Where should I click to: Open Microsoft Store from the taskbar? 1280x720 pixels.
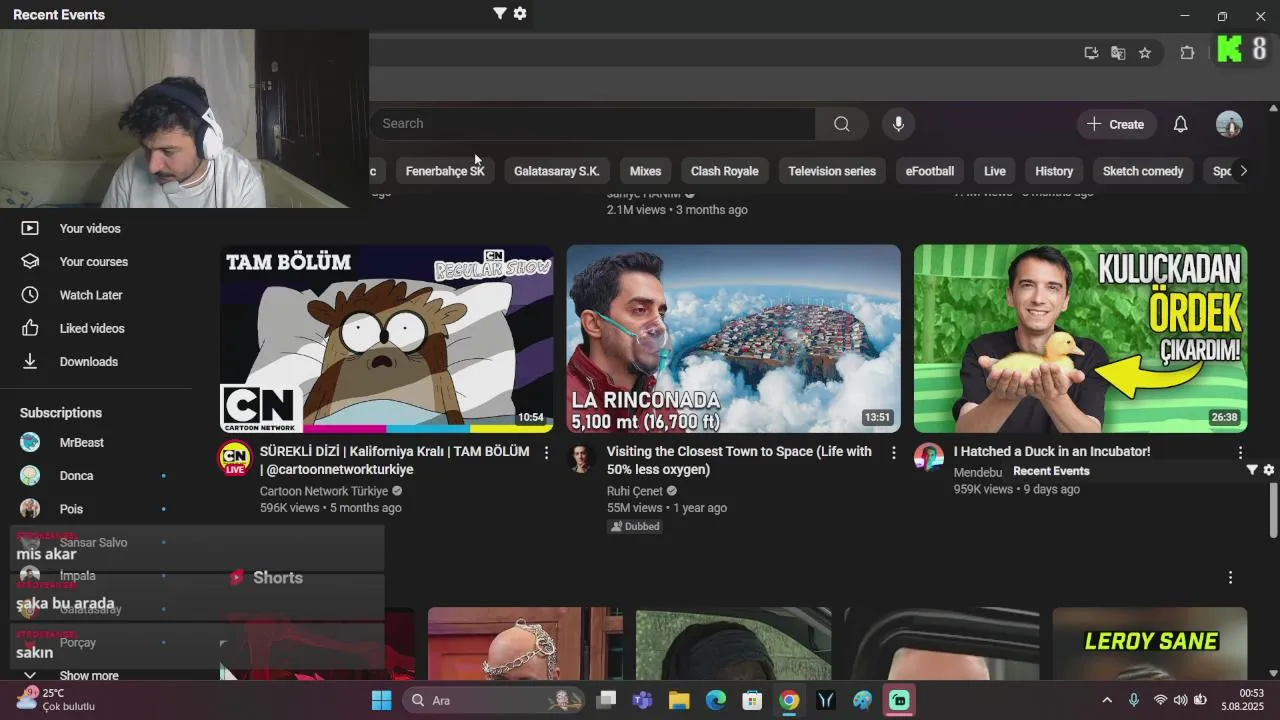tap(752, 700)
